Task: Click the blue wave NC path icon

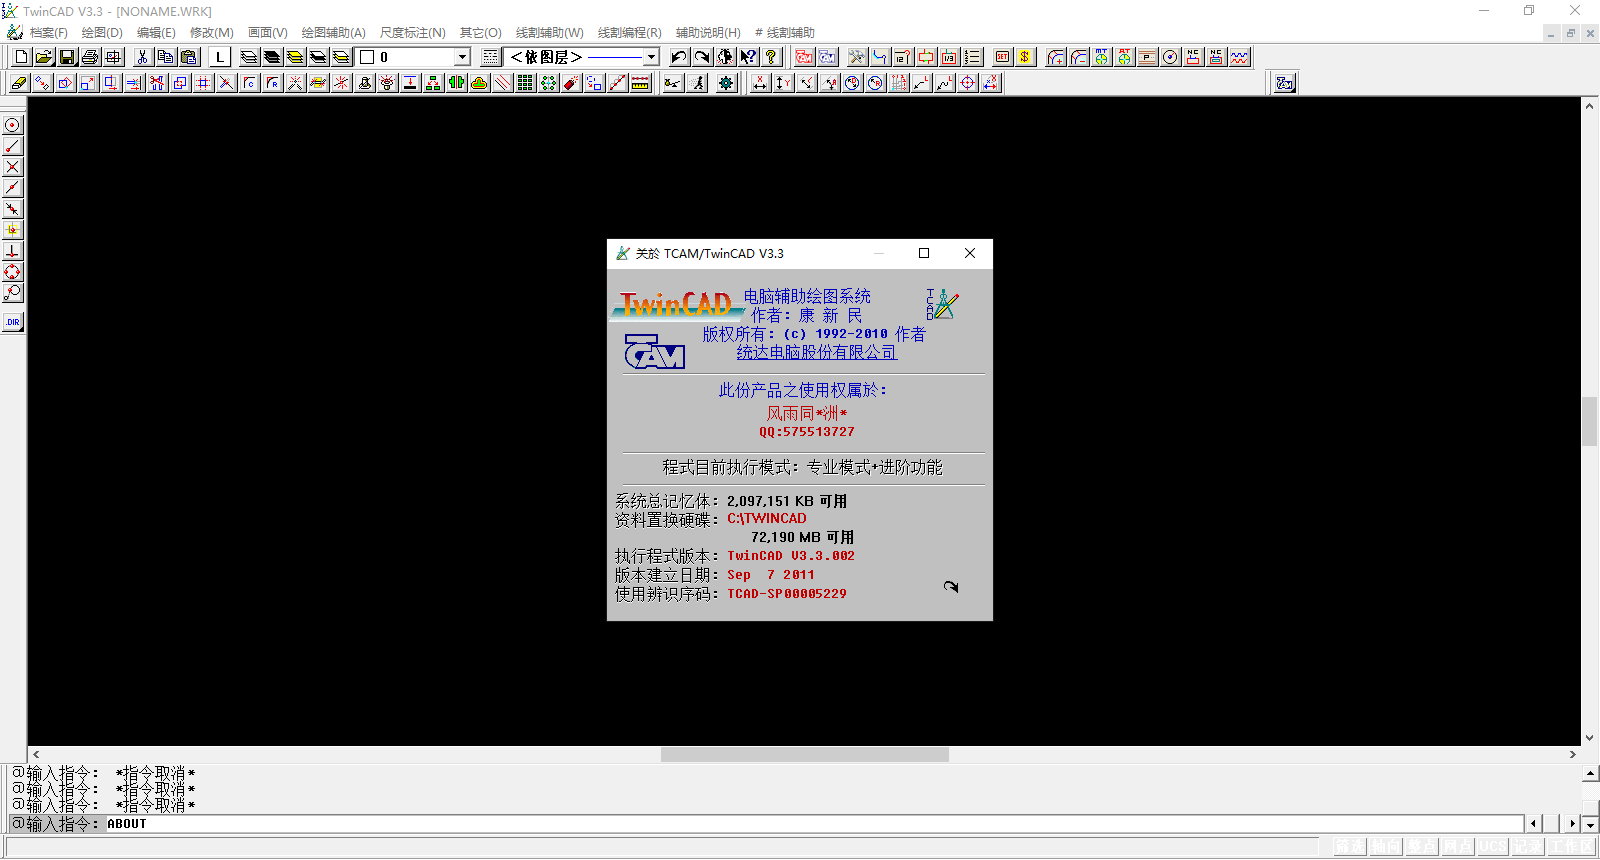Action: coord(1239,57)
